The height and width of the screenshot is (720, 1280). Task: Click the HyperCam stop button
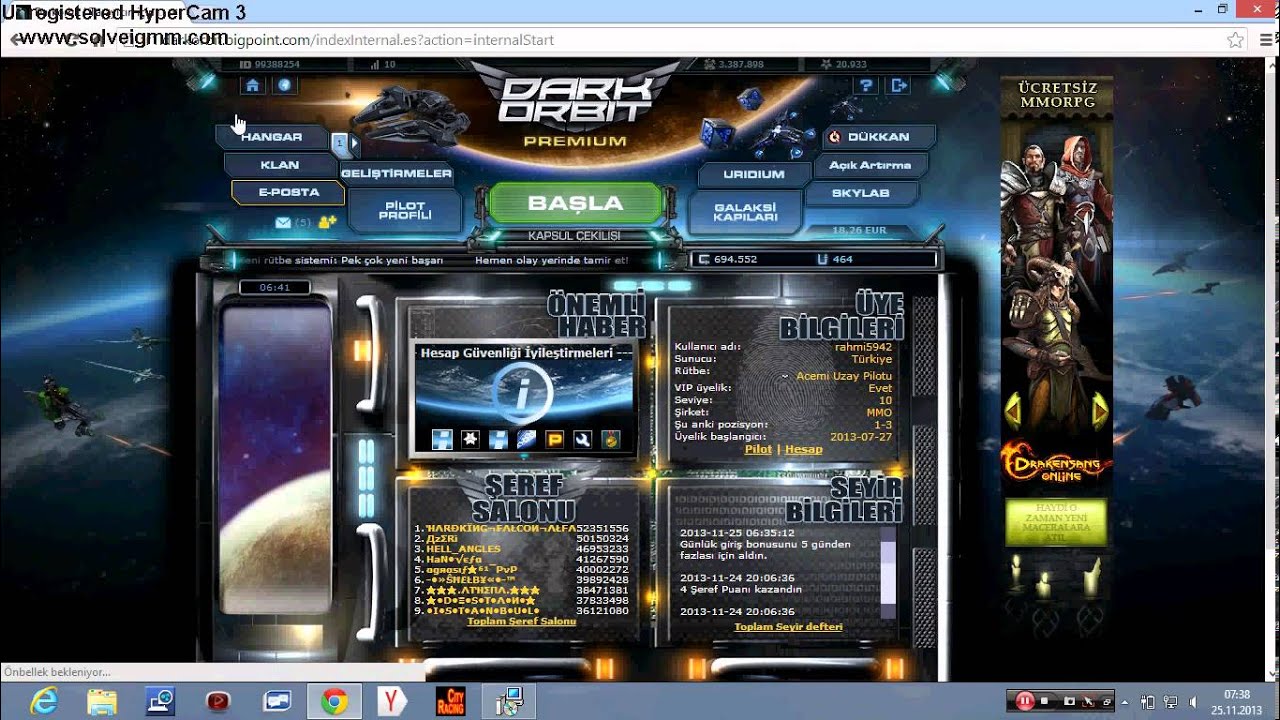1045,702
